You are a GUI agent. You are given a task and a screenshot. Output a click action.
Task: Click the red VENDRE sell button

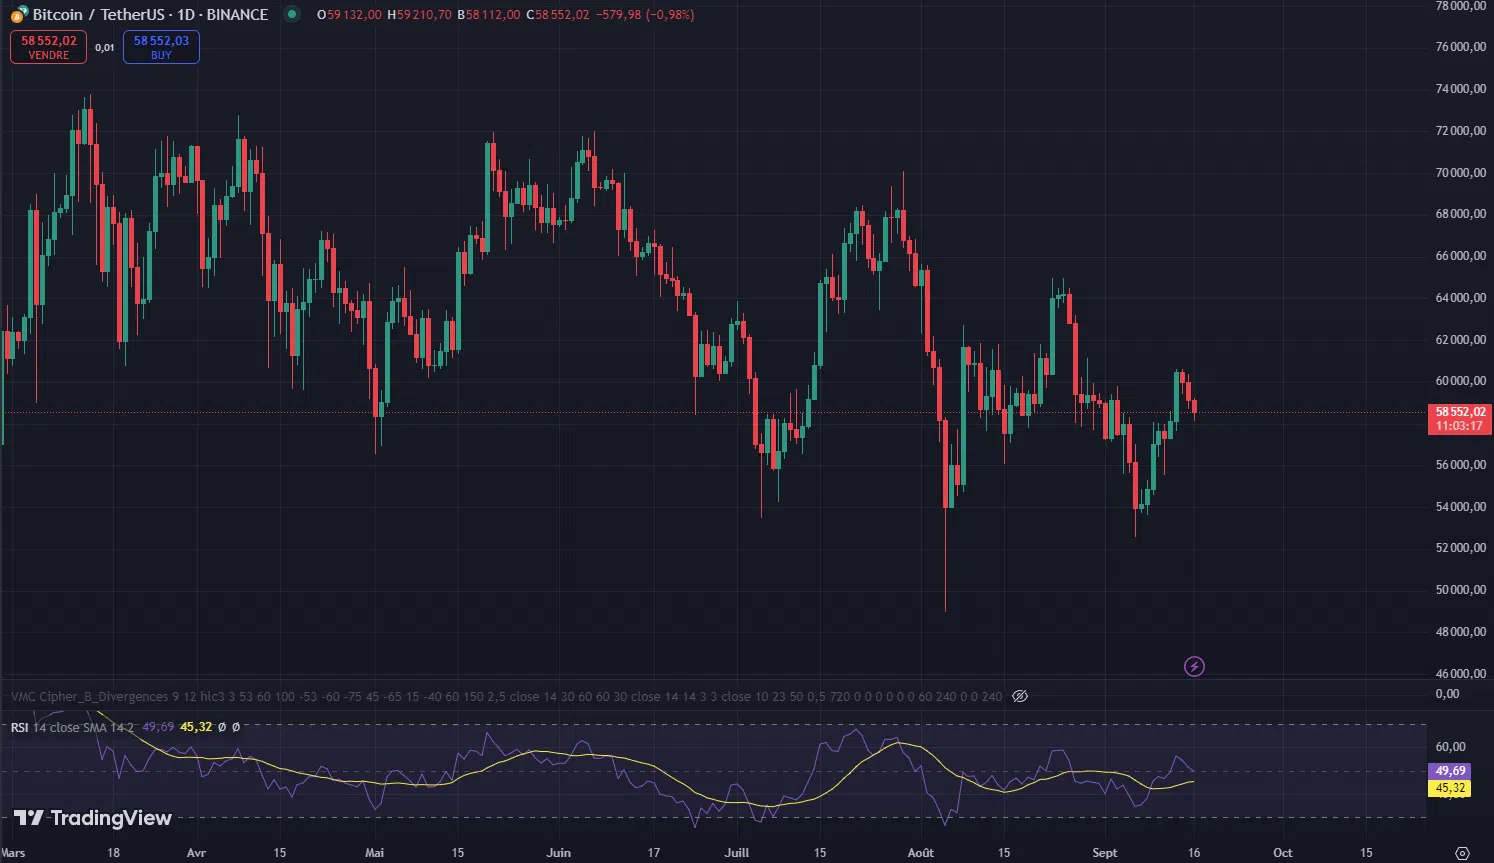coord(48,47)
